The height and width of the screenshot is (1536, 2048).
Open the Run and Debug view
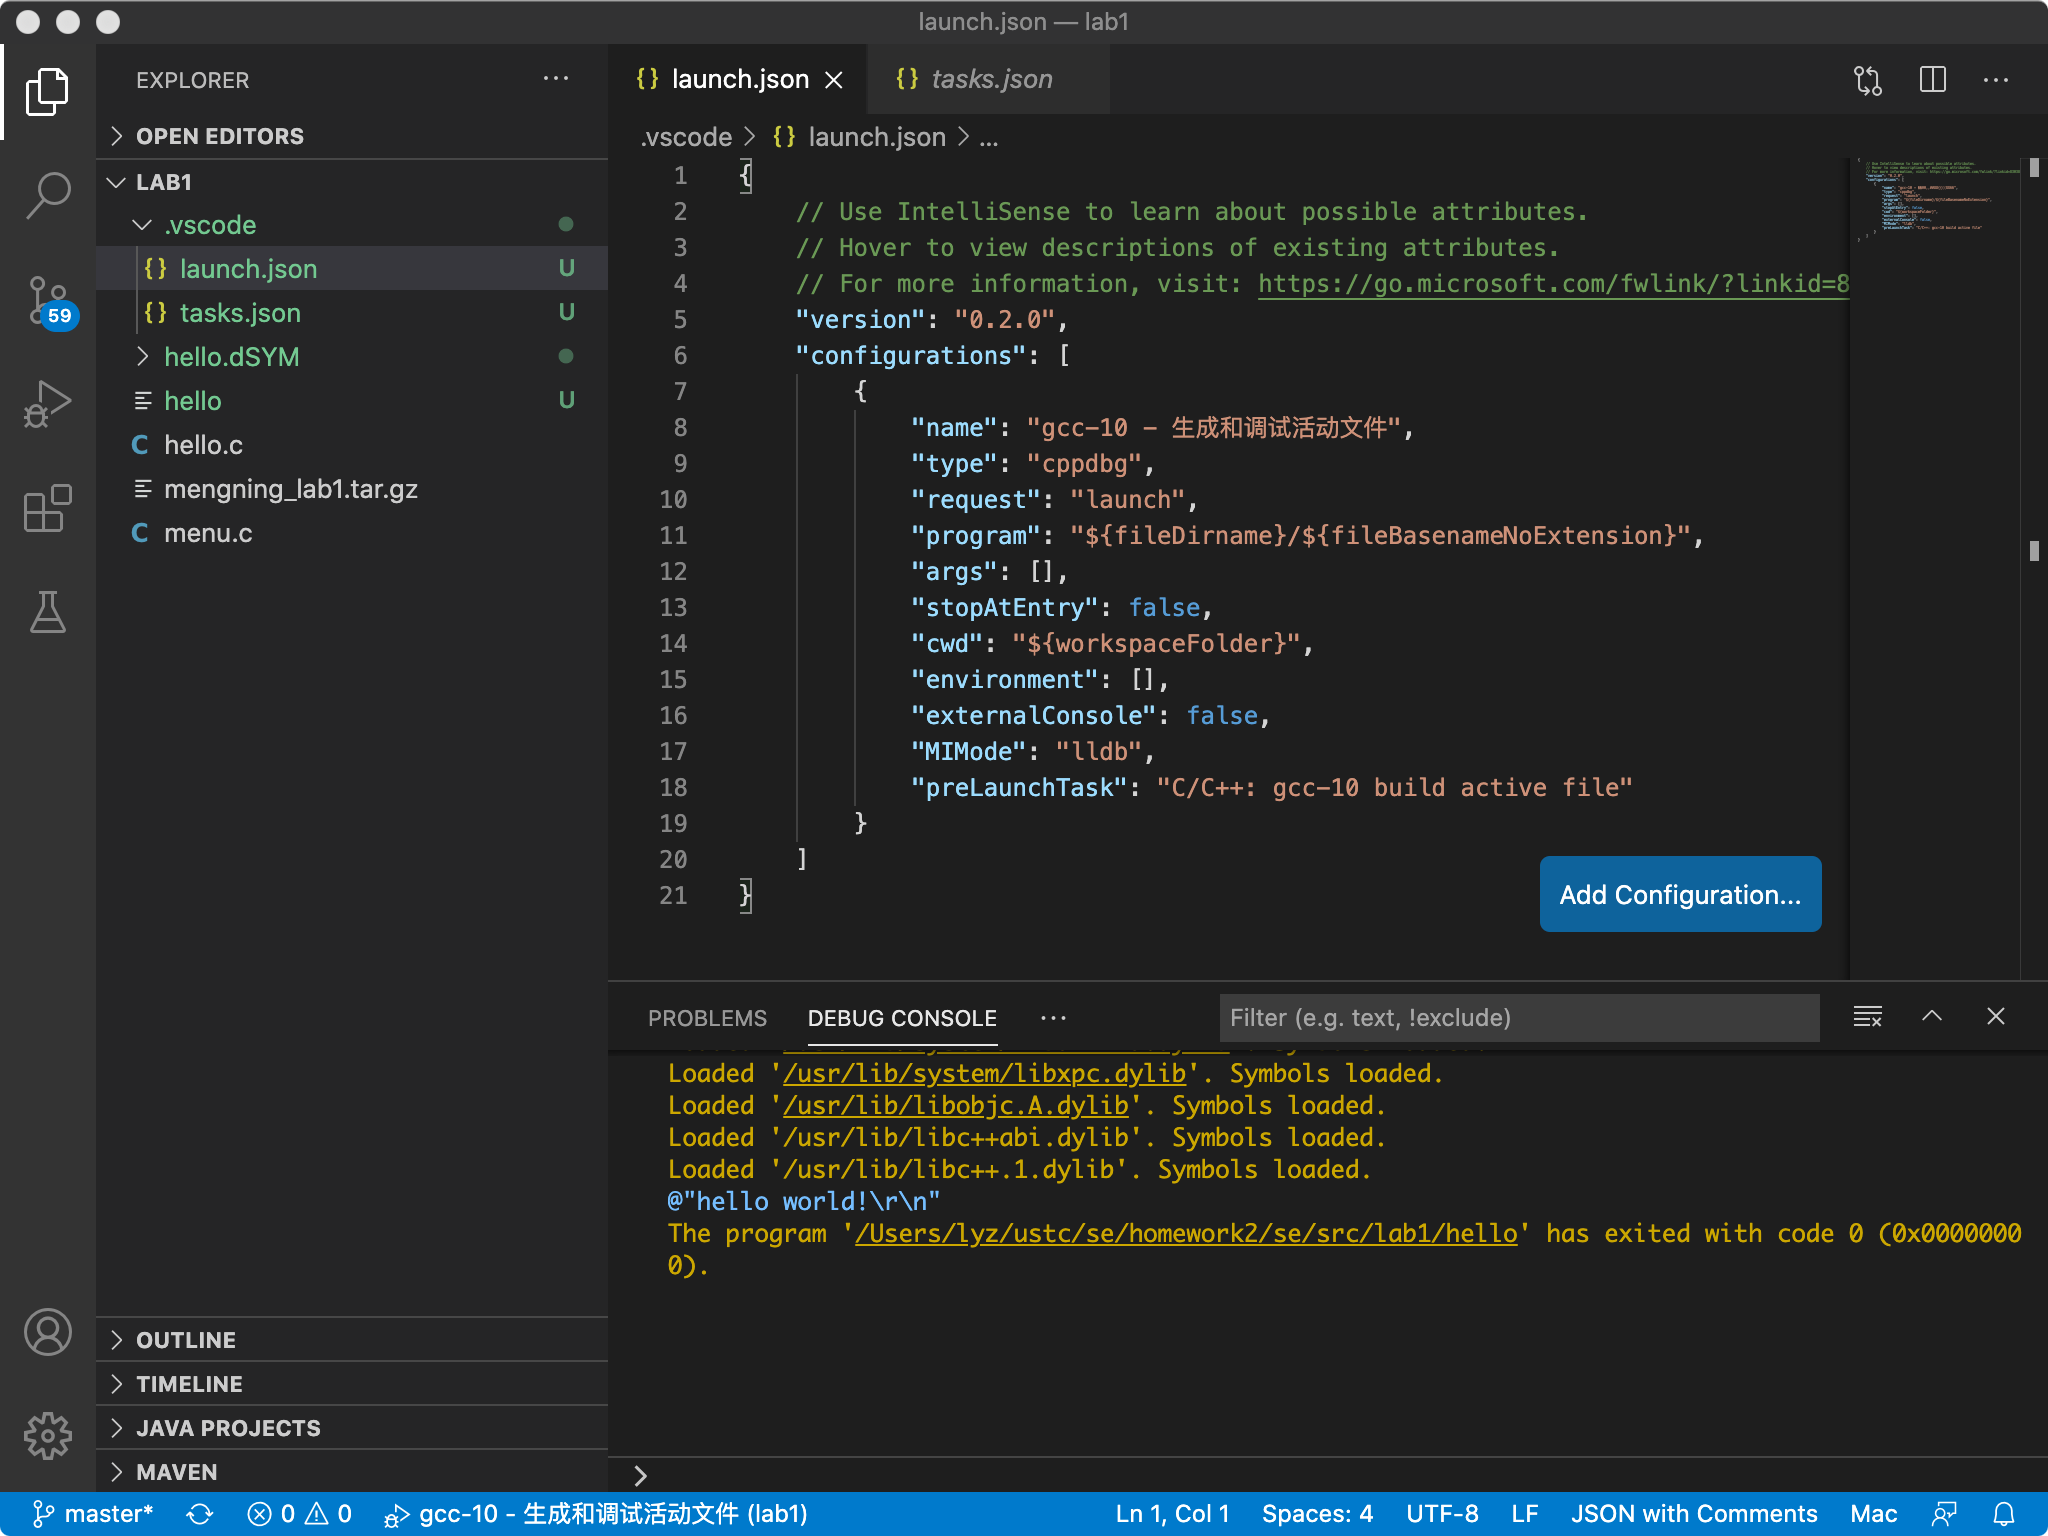point(47,404)
